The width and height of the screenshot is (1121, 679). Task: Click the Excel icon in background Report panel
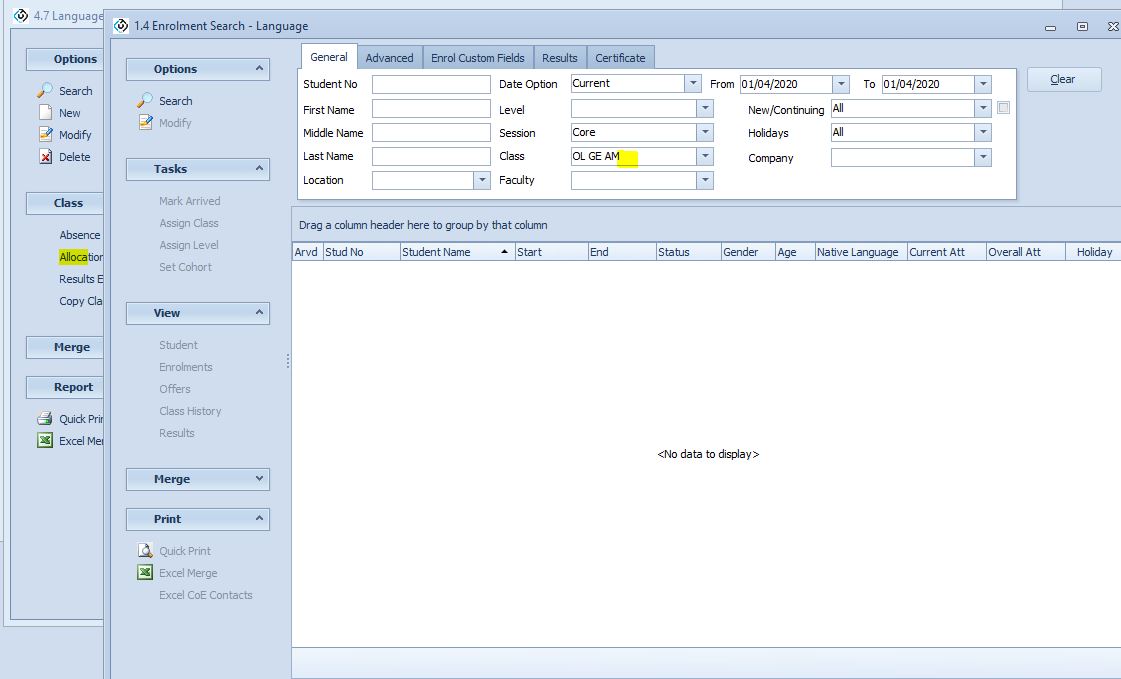pos(45,441)
